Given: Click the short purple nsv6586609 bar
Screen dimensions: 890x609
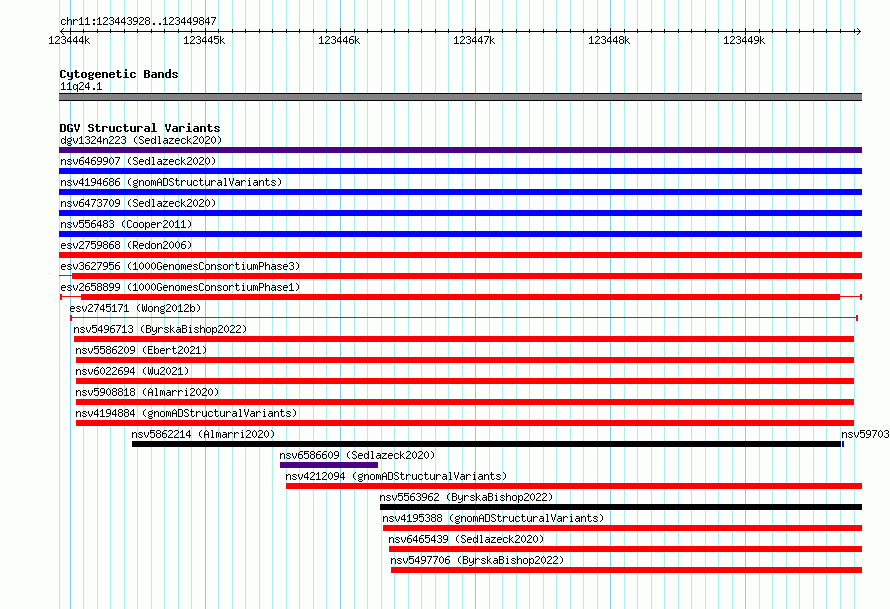Looking at the screenshot, I should click(329, 465).
